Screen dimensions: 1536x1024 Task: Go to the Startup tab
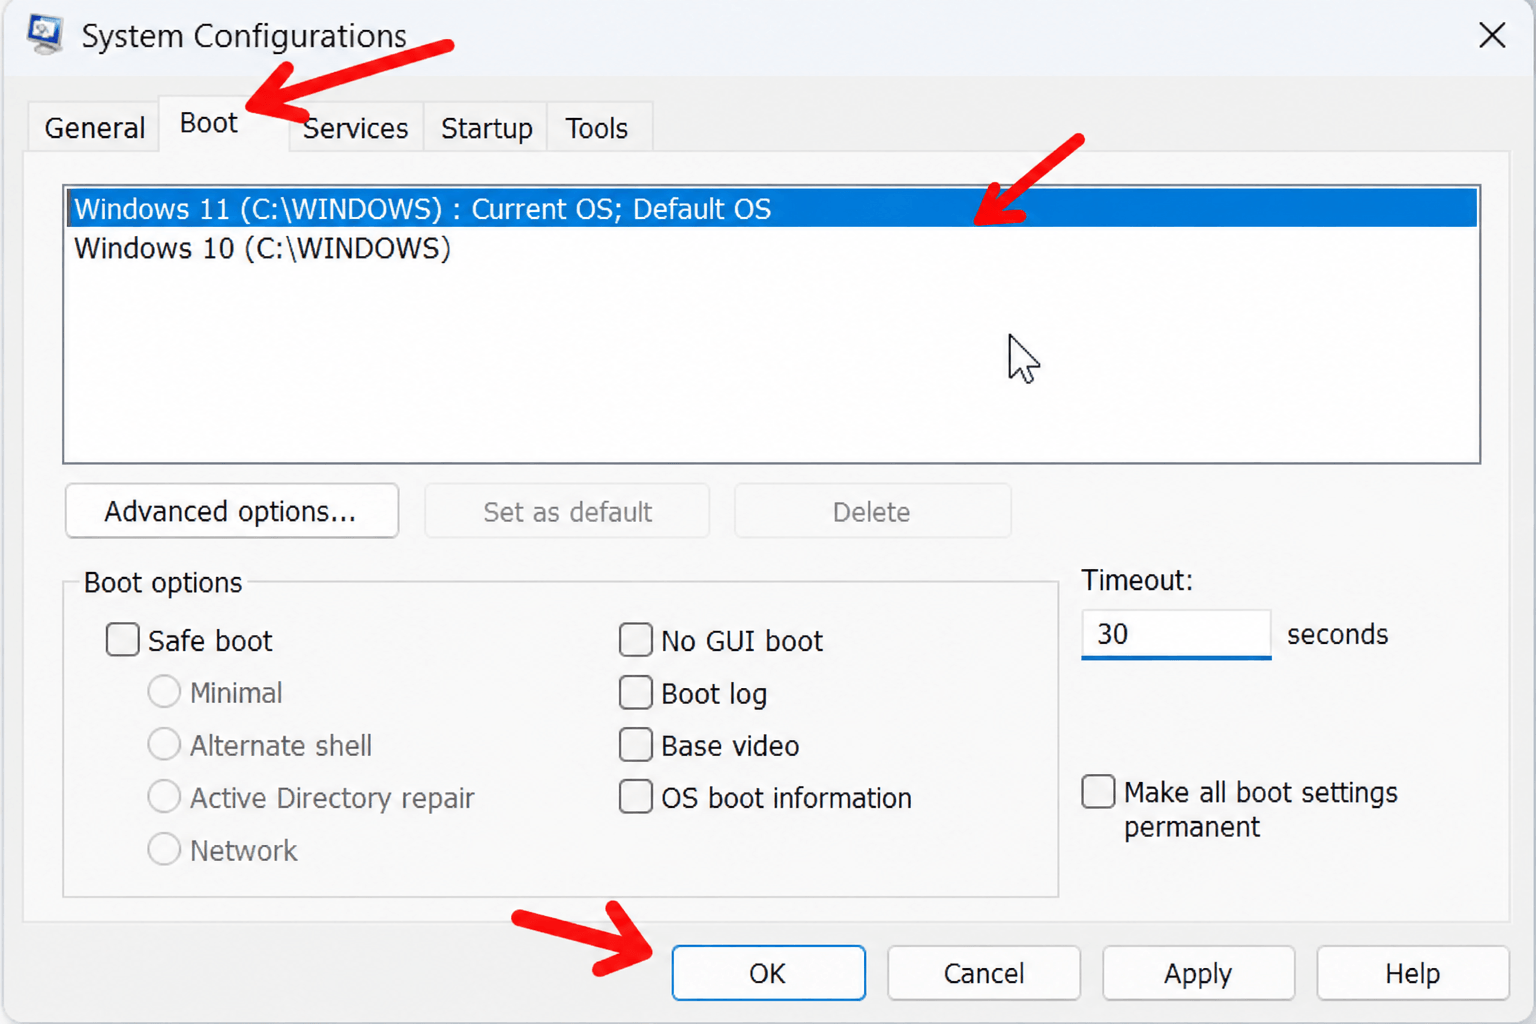click(x=486, y=128)
